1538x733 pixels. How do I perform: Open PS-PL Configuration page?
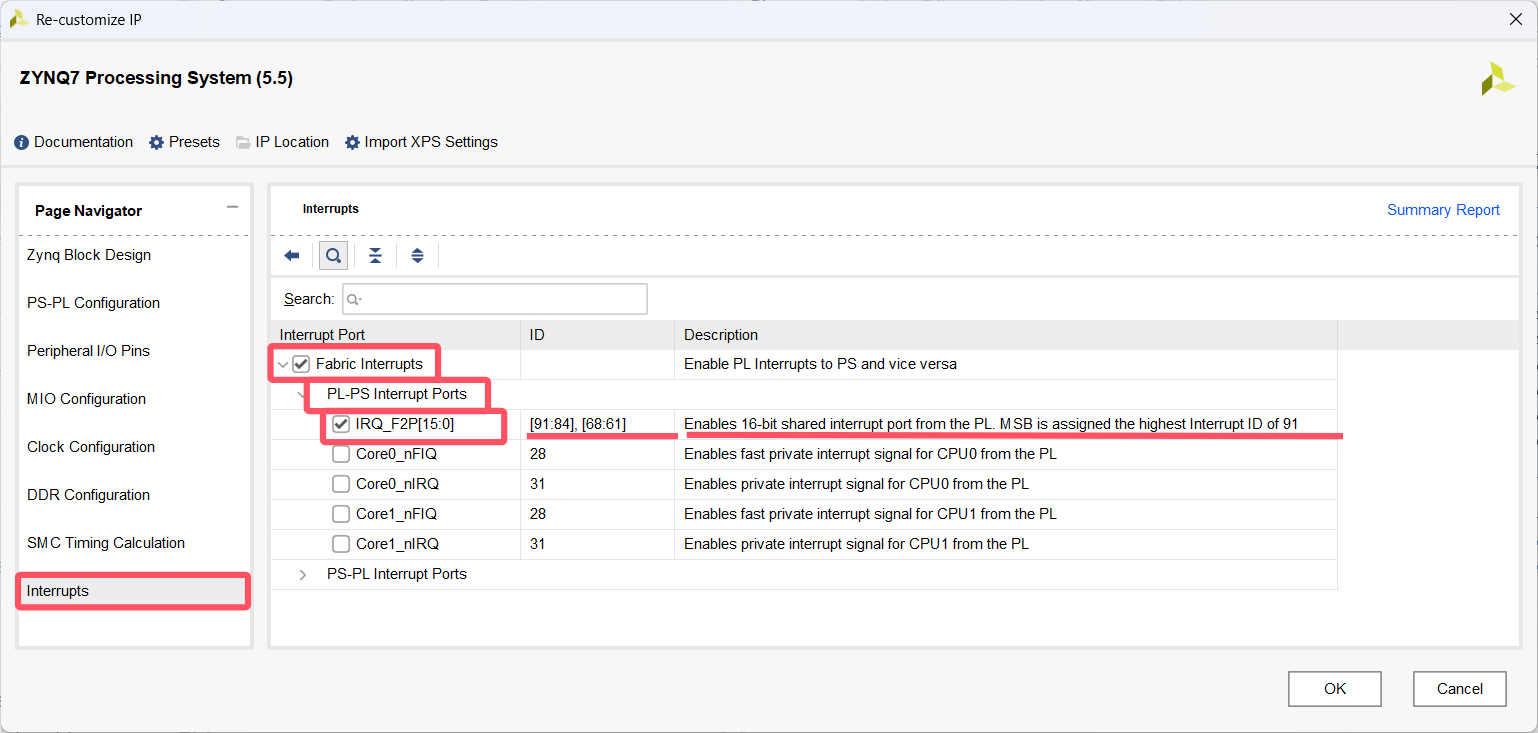pos(93,303)
